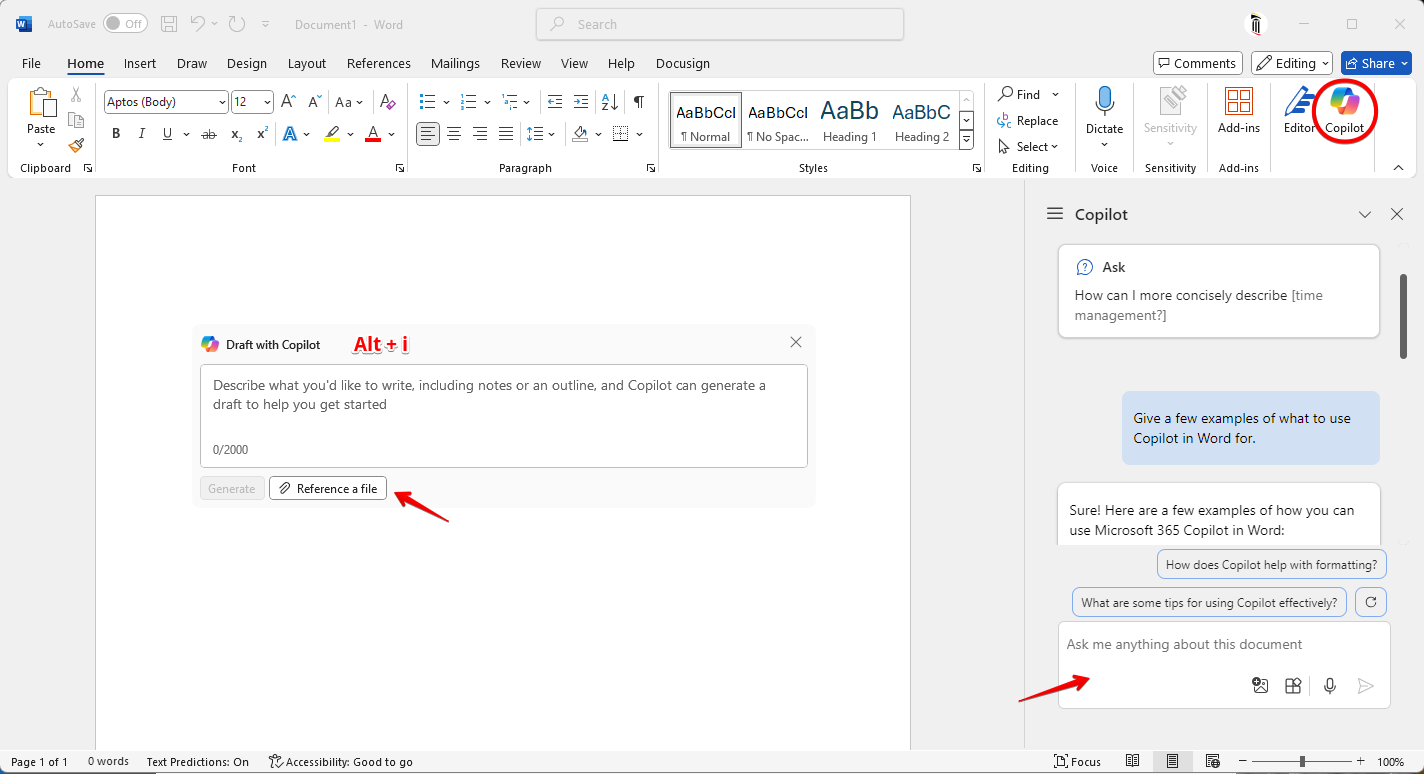Click the Reference a file button
Image resolution: width=1424 pixels, height=774 pixels.
328,488
